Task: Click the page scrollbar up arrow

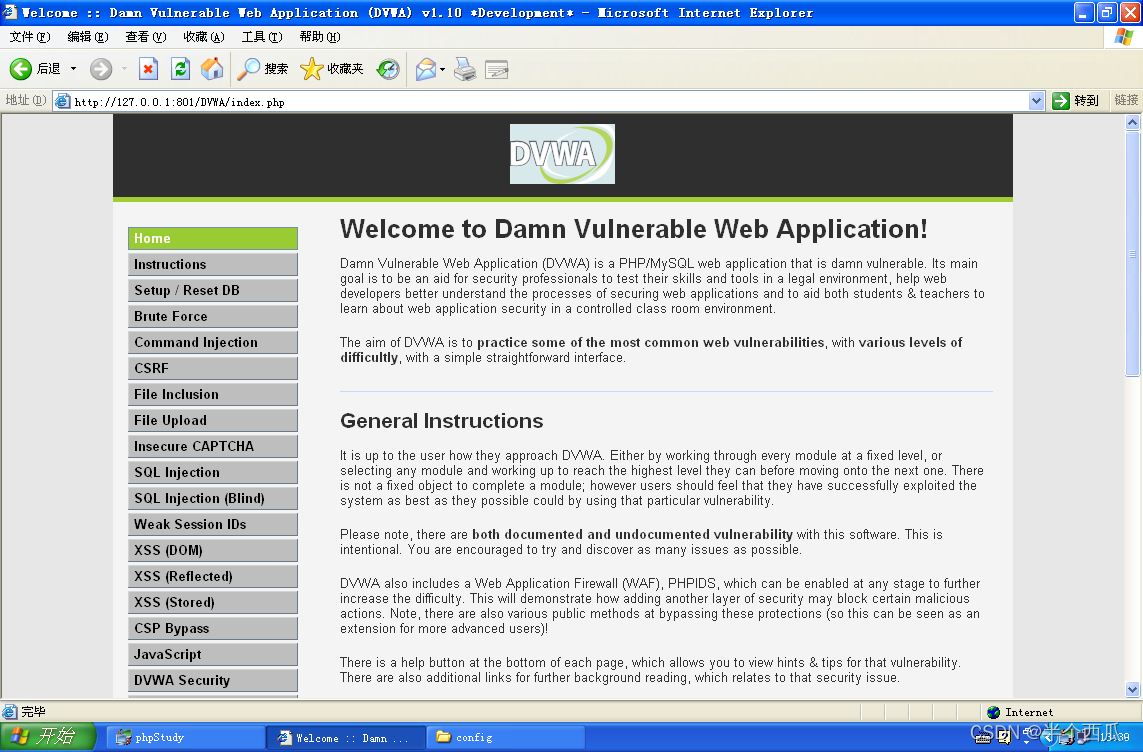Action: (x=1132, y=122)
